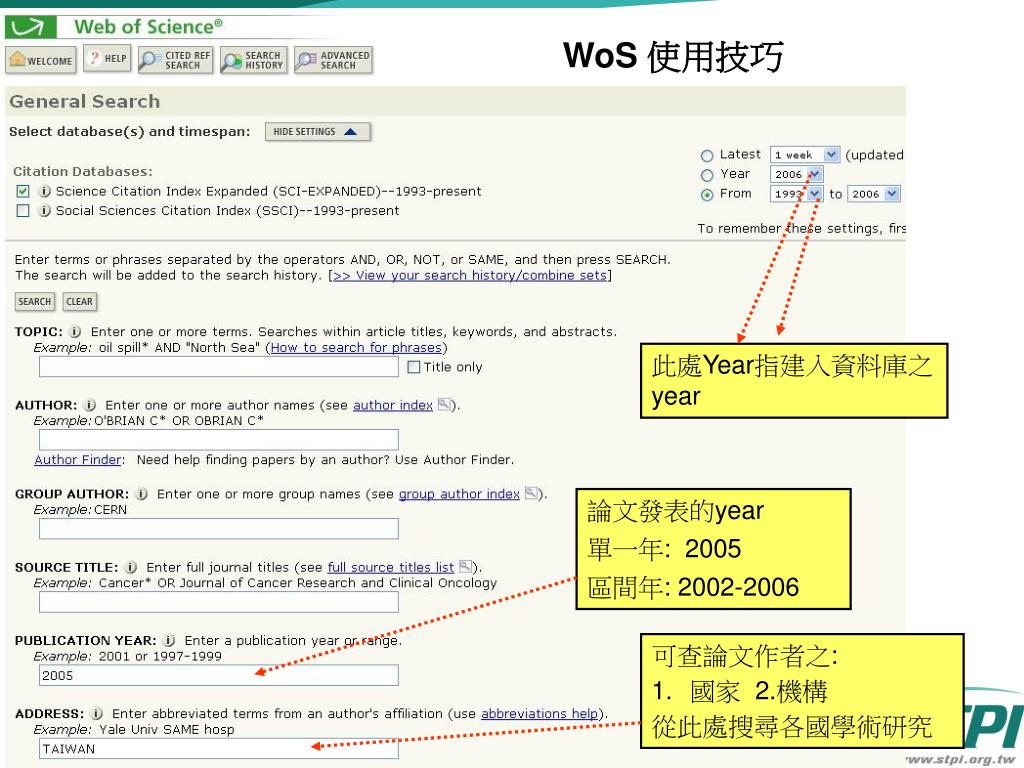
Task: Click the ADDRESS info icon
Action: coord(96,713)
